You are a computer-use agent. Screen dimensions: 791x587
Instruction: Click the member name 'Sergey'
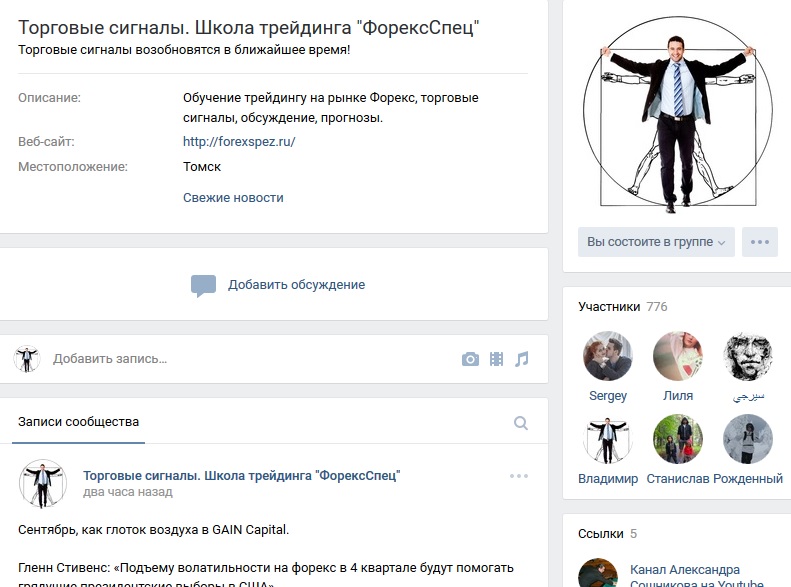(608, 396)
